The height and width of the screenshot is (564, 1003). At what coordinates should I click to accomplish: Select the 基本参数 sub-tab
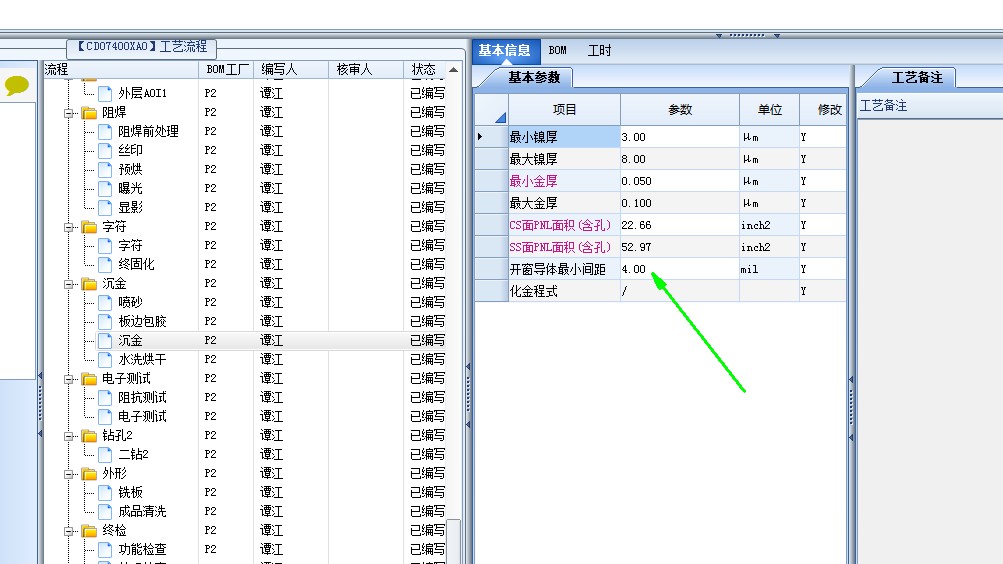[x=534, y=77]
